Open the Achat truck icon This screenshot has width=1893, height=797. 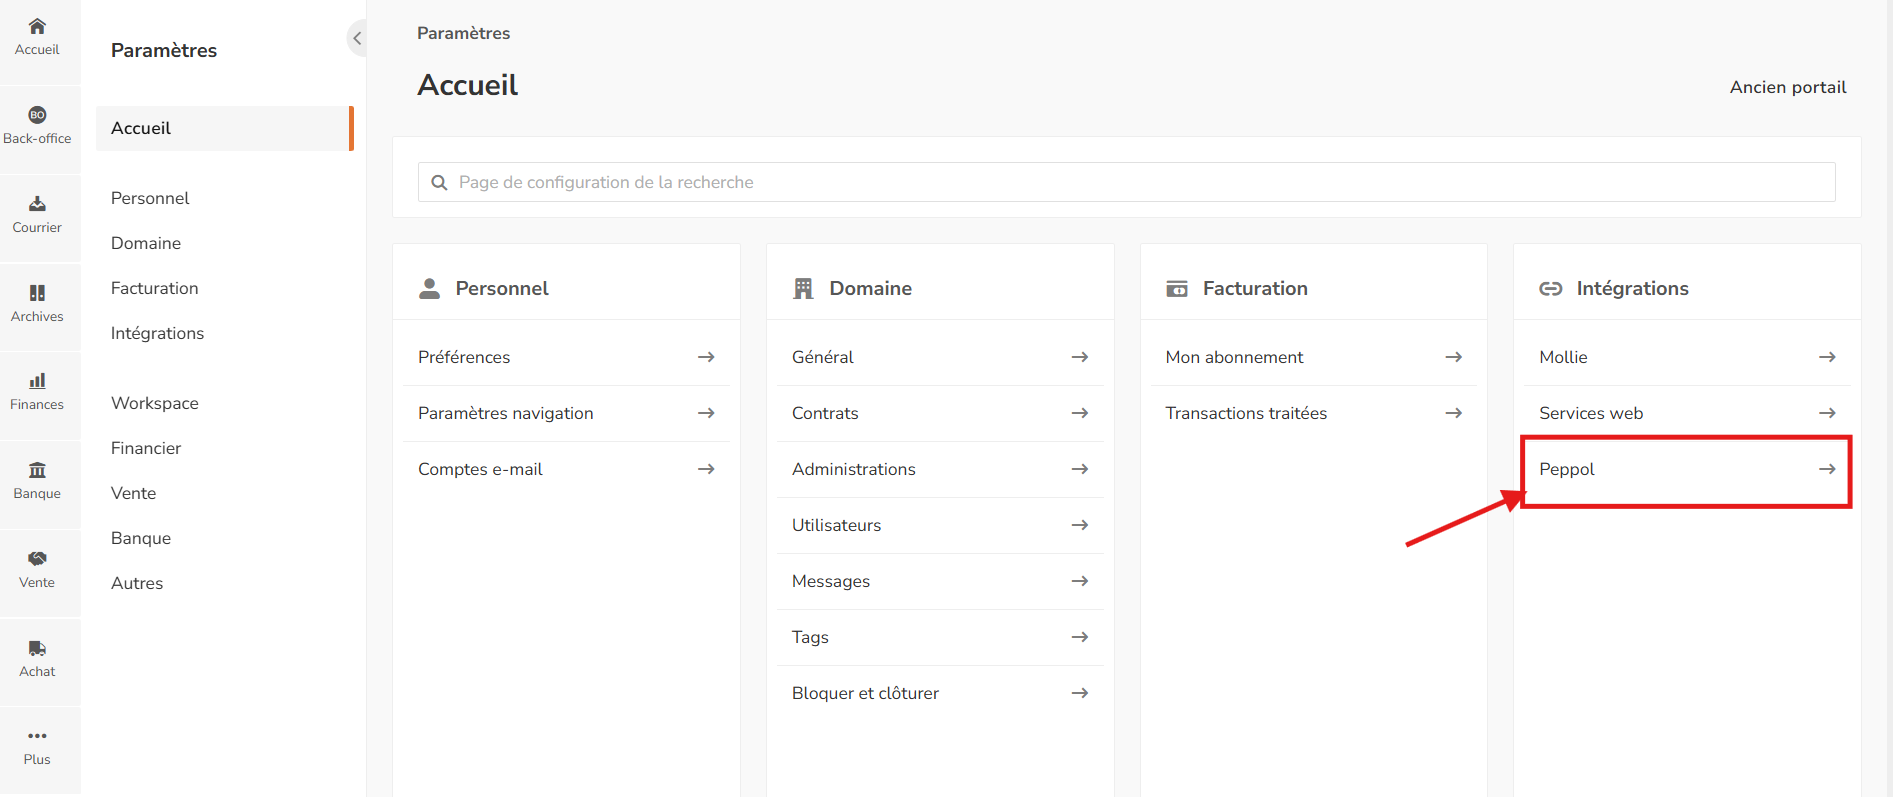click(x=37, y=649)
